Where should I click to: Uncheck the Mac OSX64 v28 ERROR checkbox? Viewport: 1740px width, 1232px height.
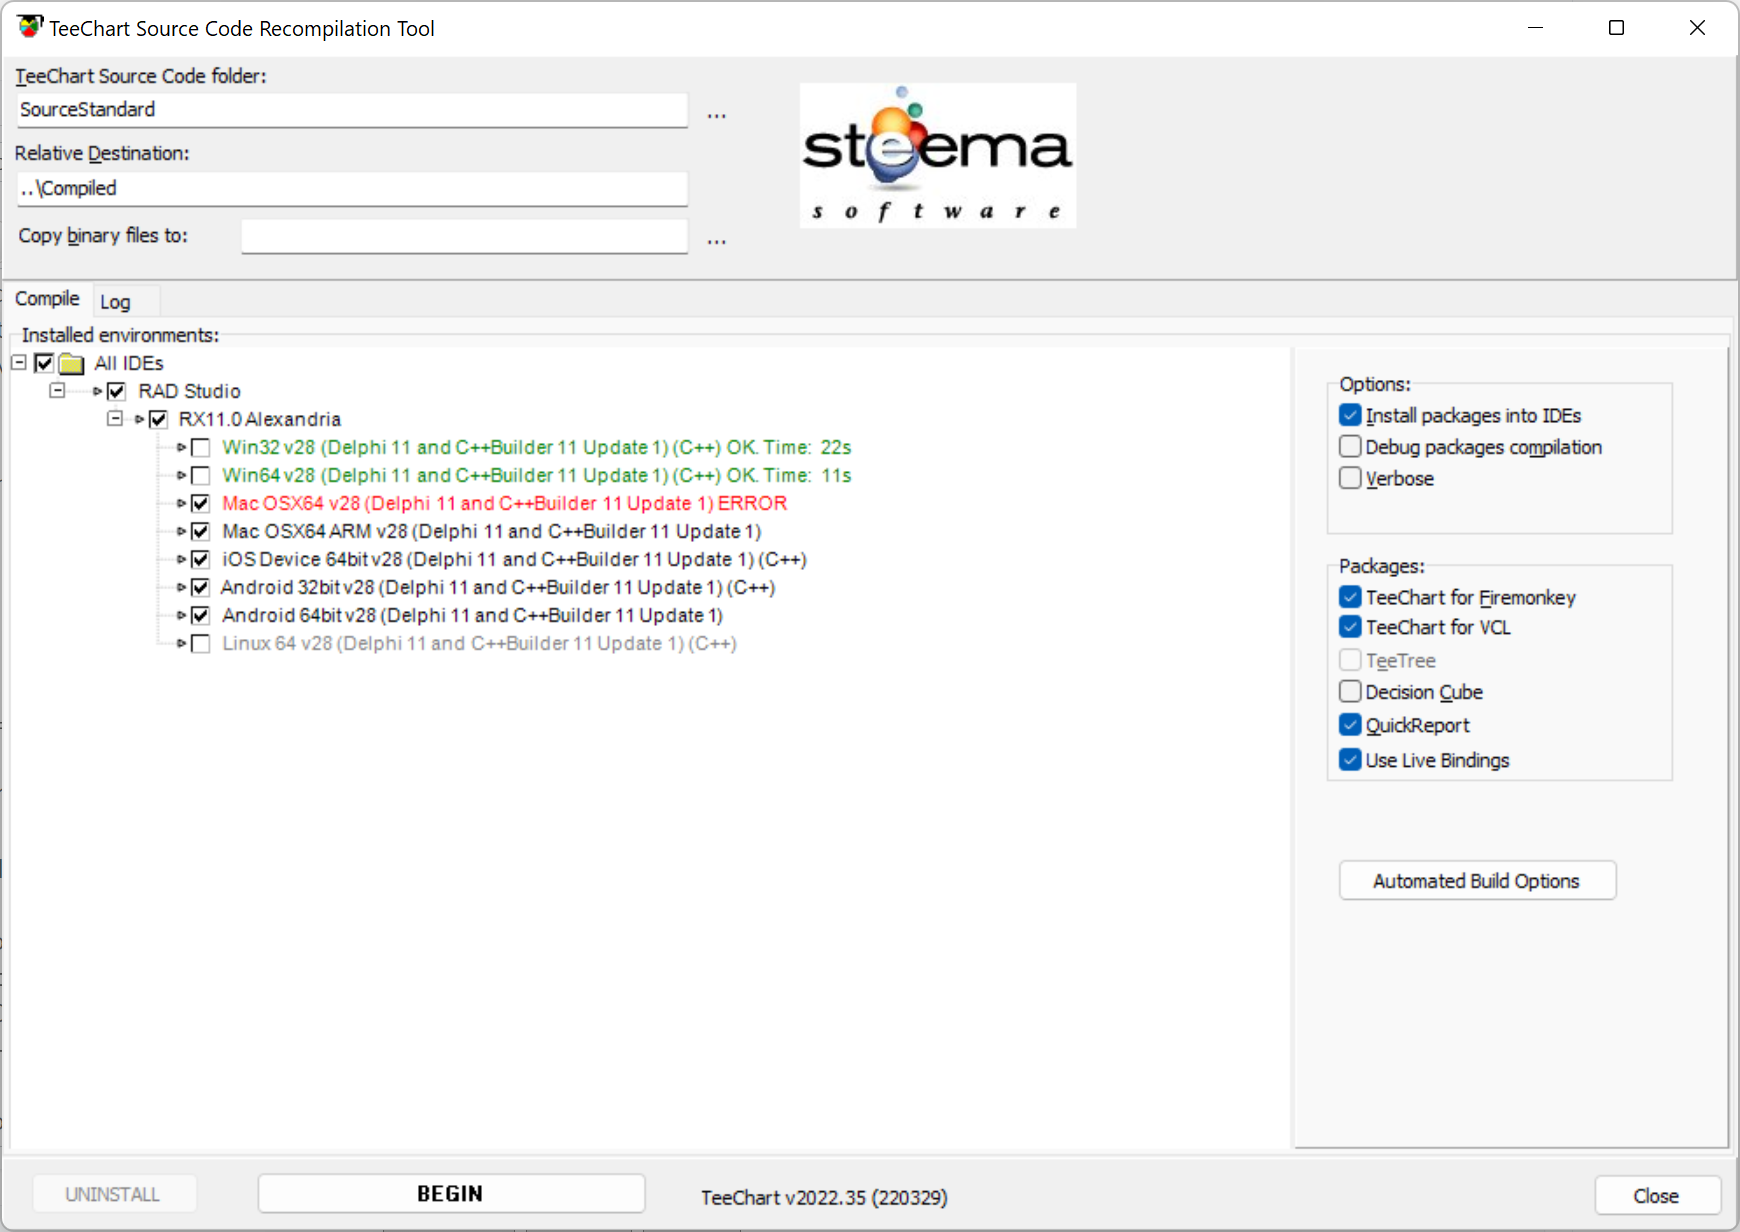pos(201,503)
